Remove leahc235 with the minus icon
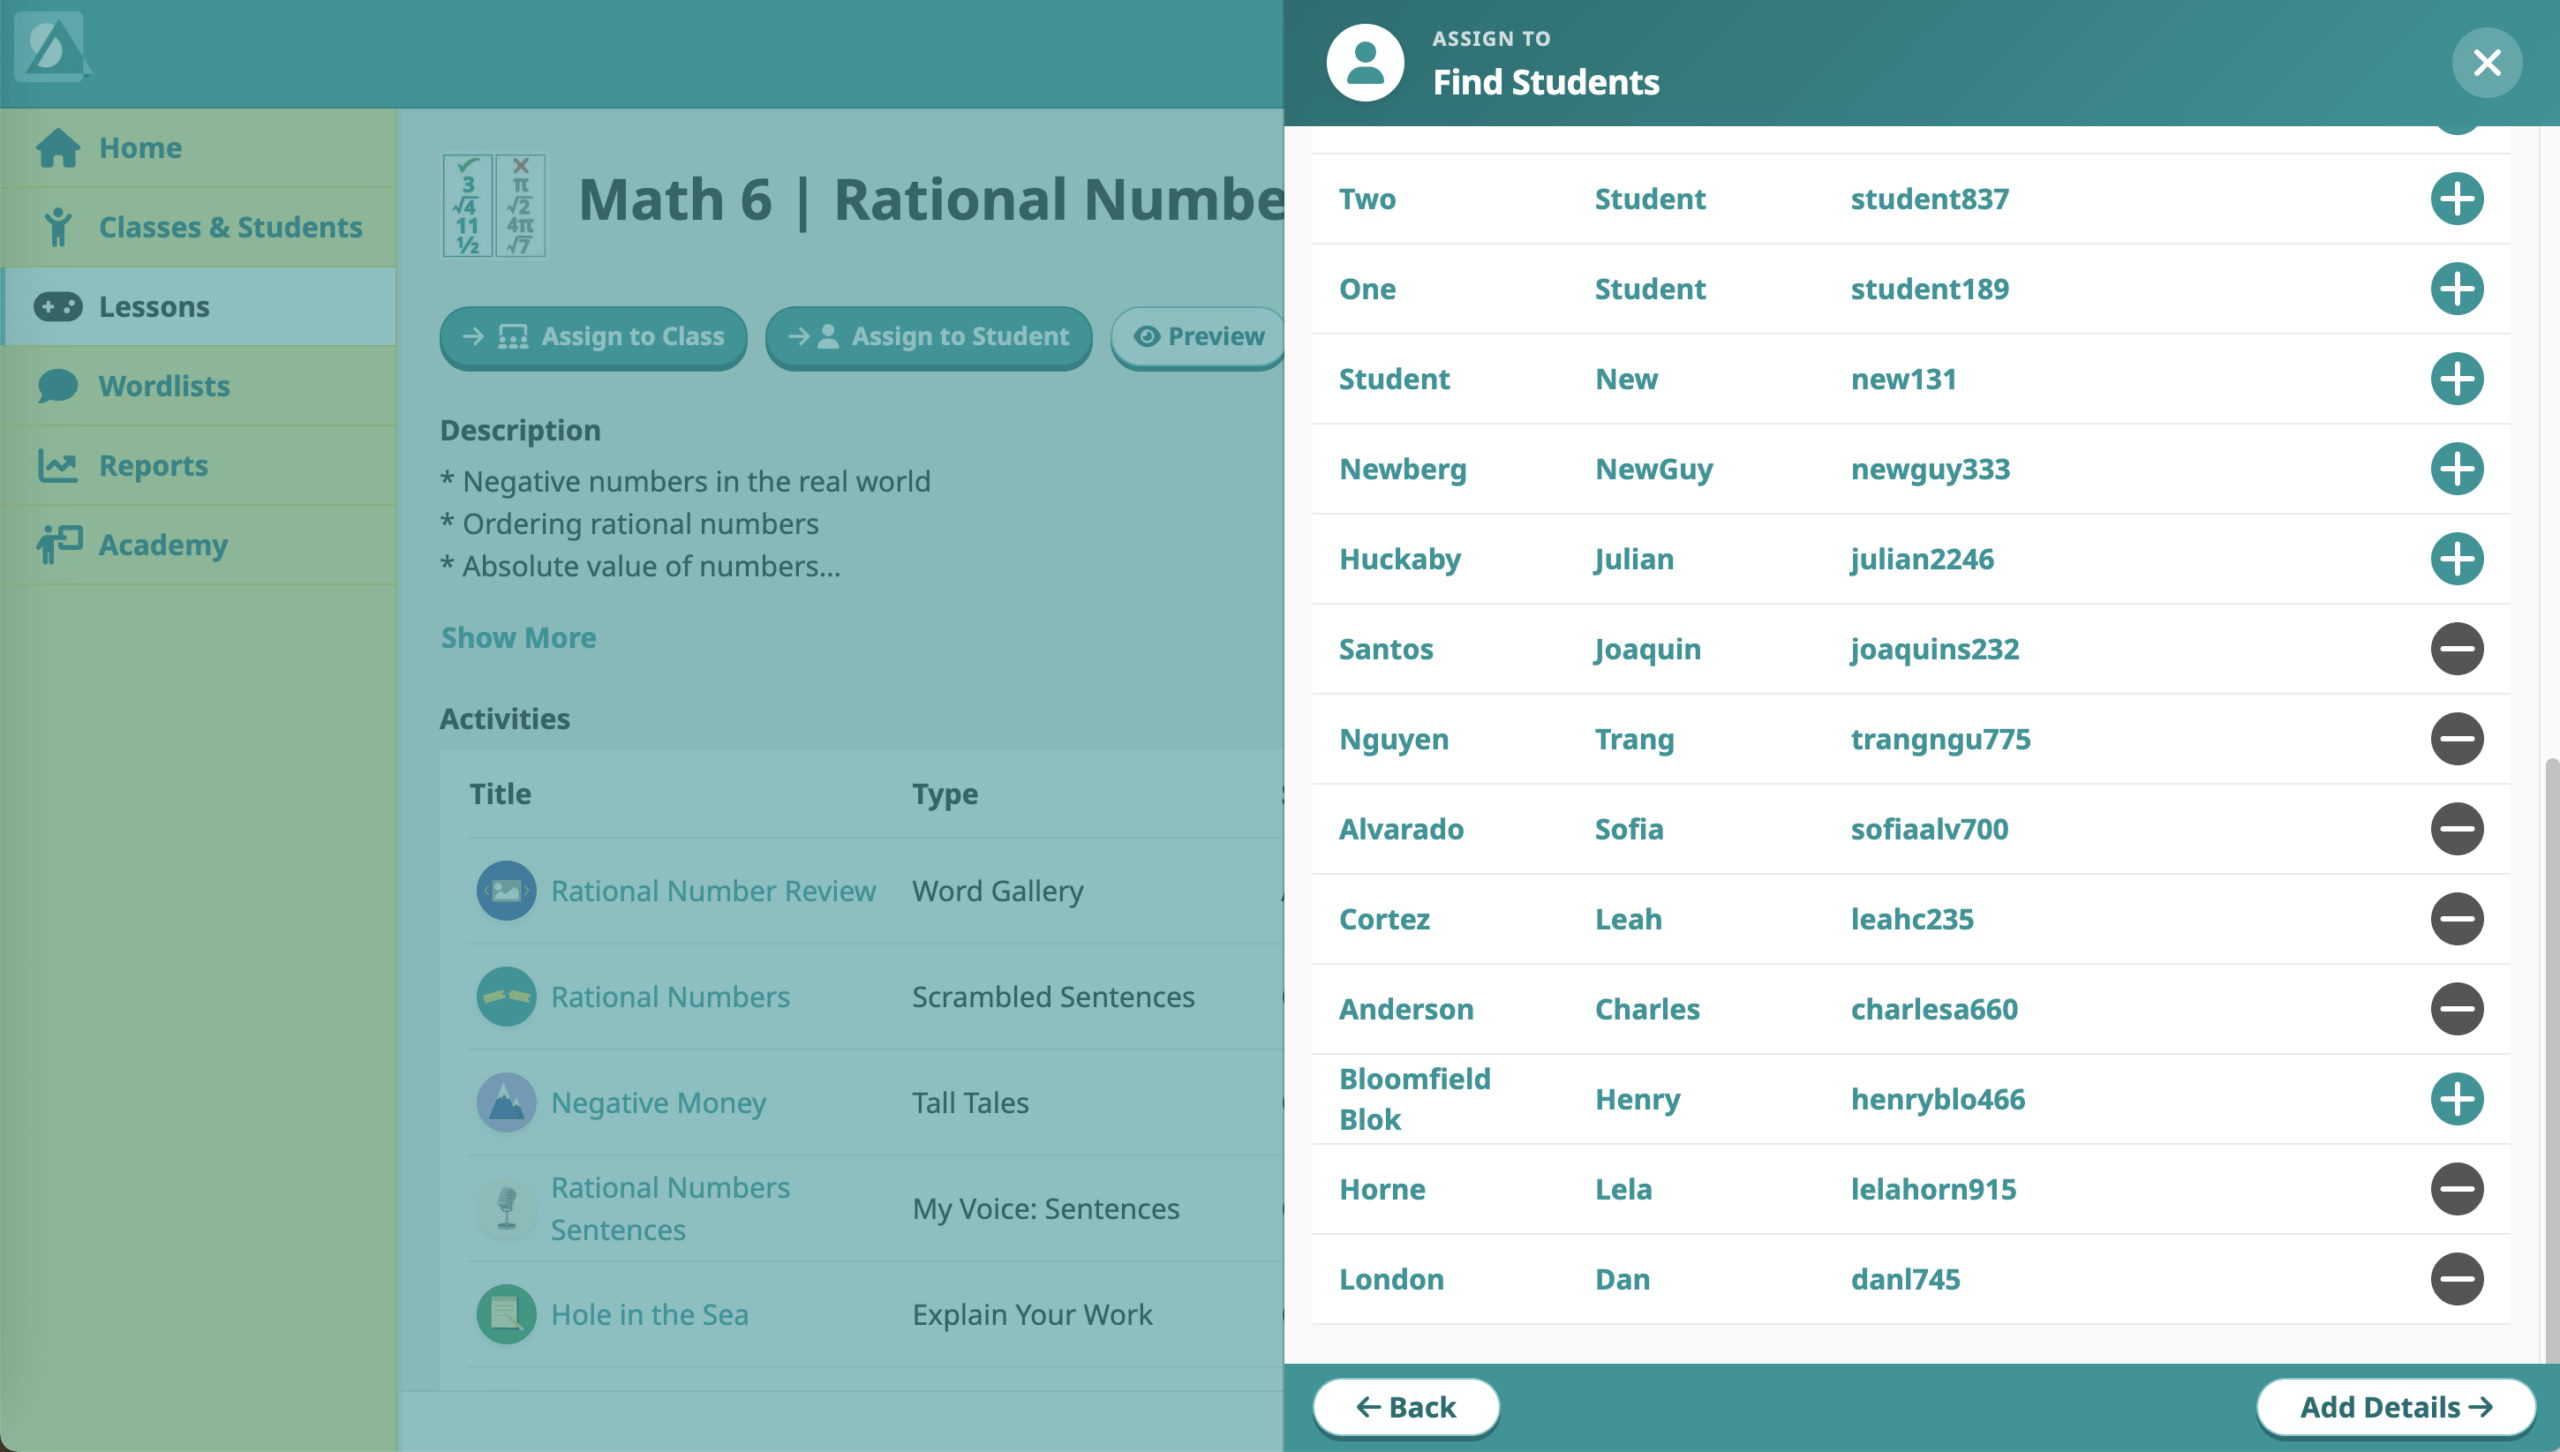The width and height of the screenshot is (2560, 1452). (2456, 918)
